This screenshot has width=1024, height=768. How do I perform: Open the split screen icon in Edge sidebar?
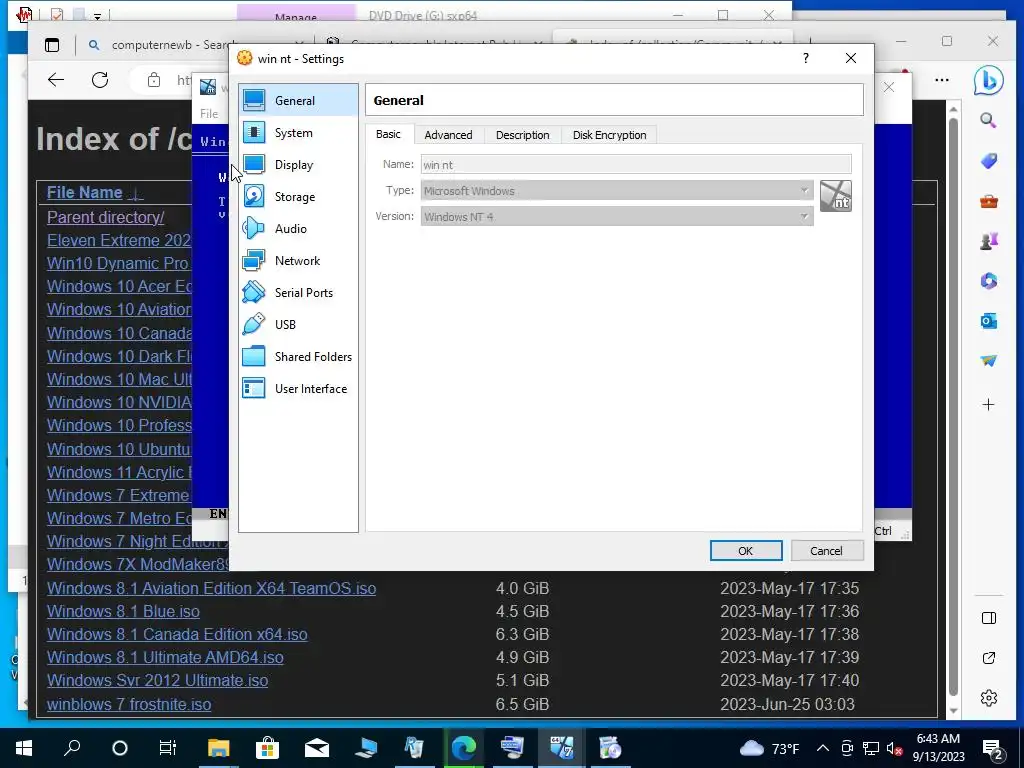point(989,618)
